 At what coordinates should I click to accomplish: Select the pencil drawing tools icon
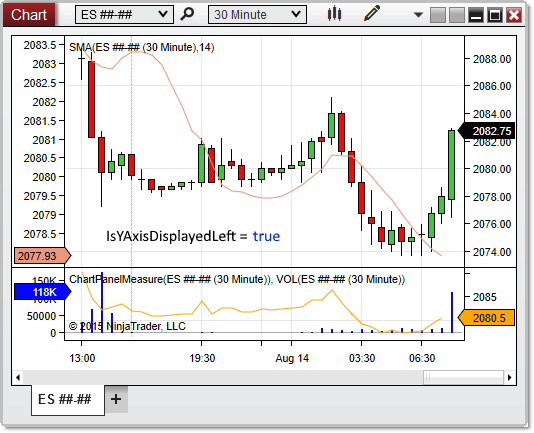(x=372, y=14)
